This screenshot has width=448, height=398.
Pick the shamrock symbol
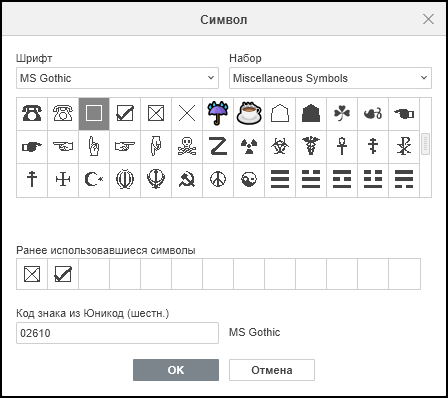(342, 114)
